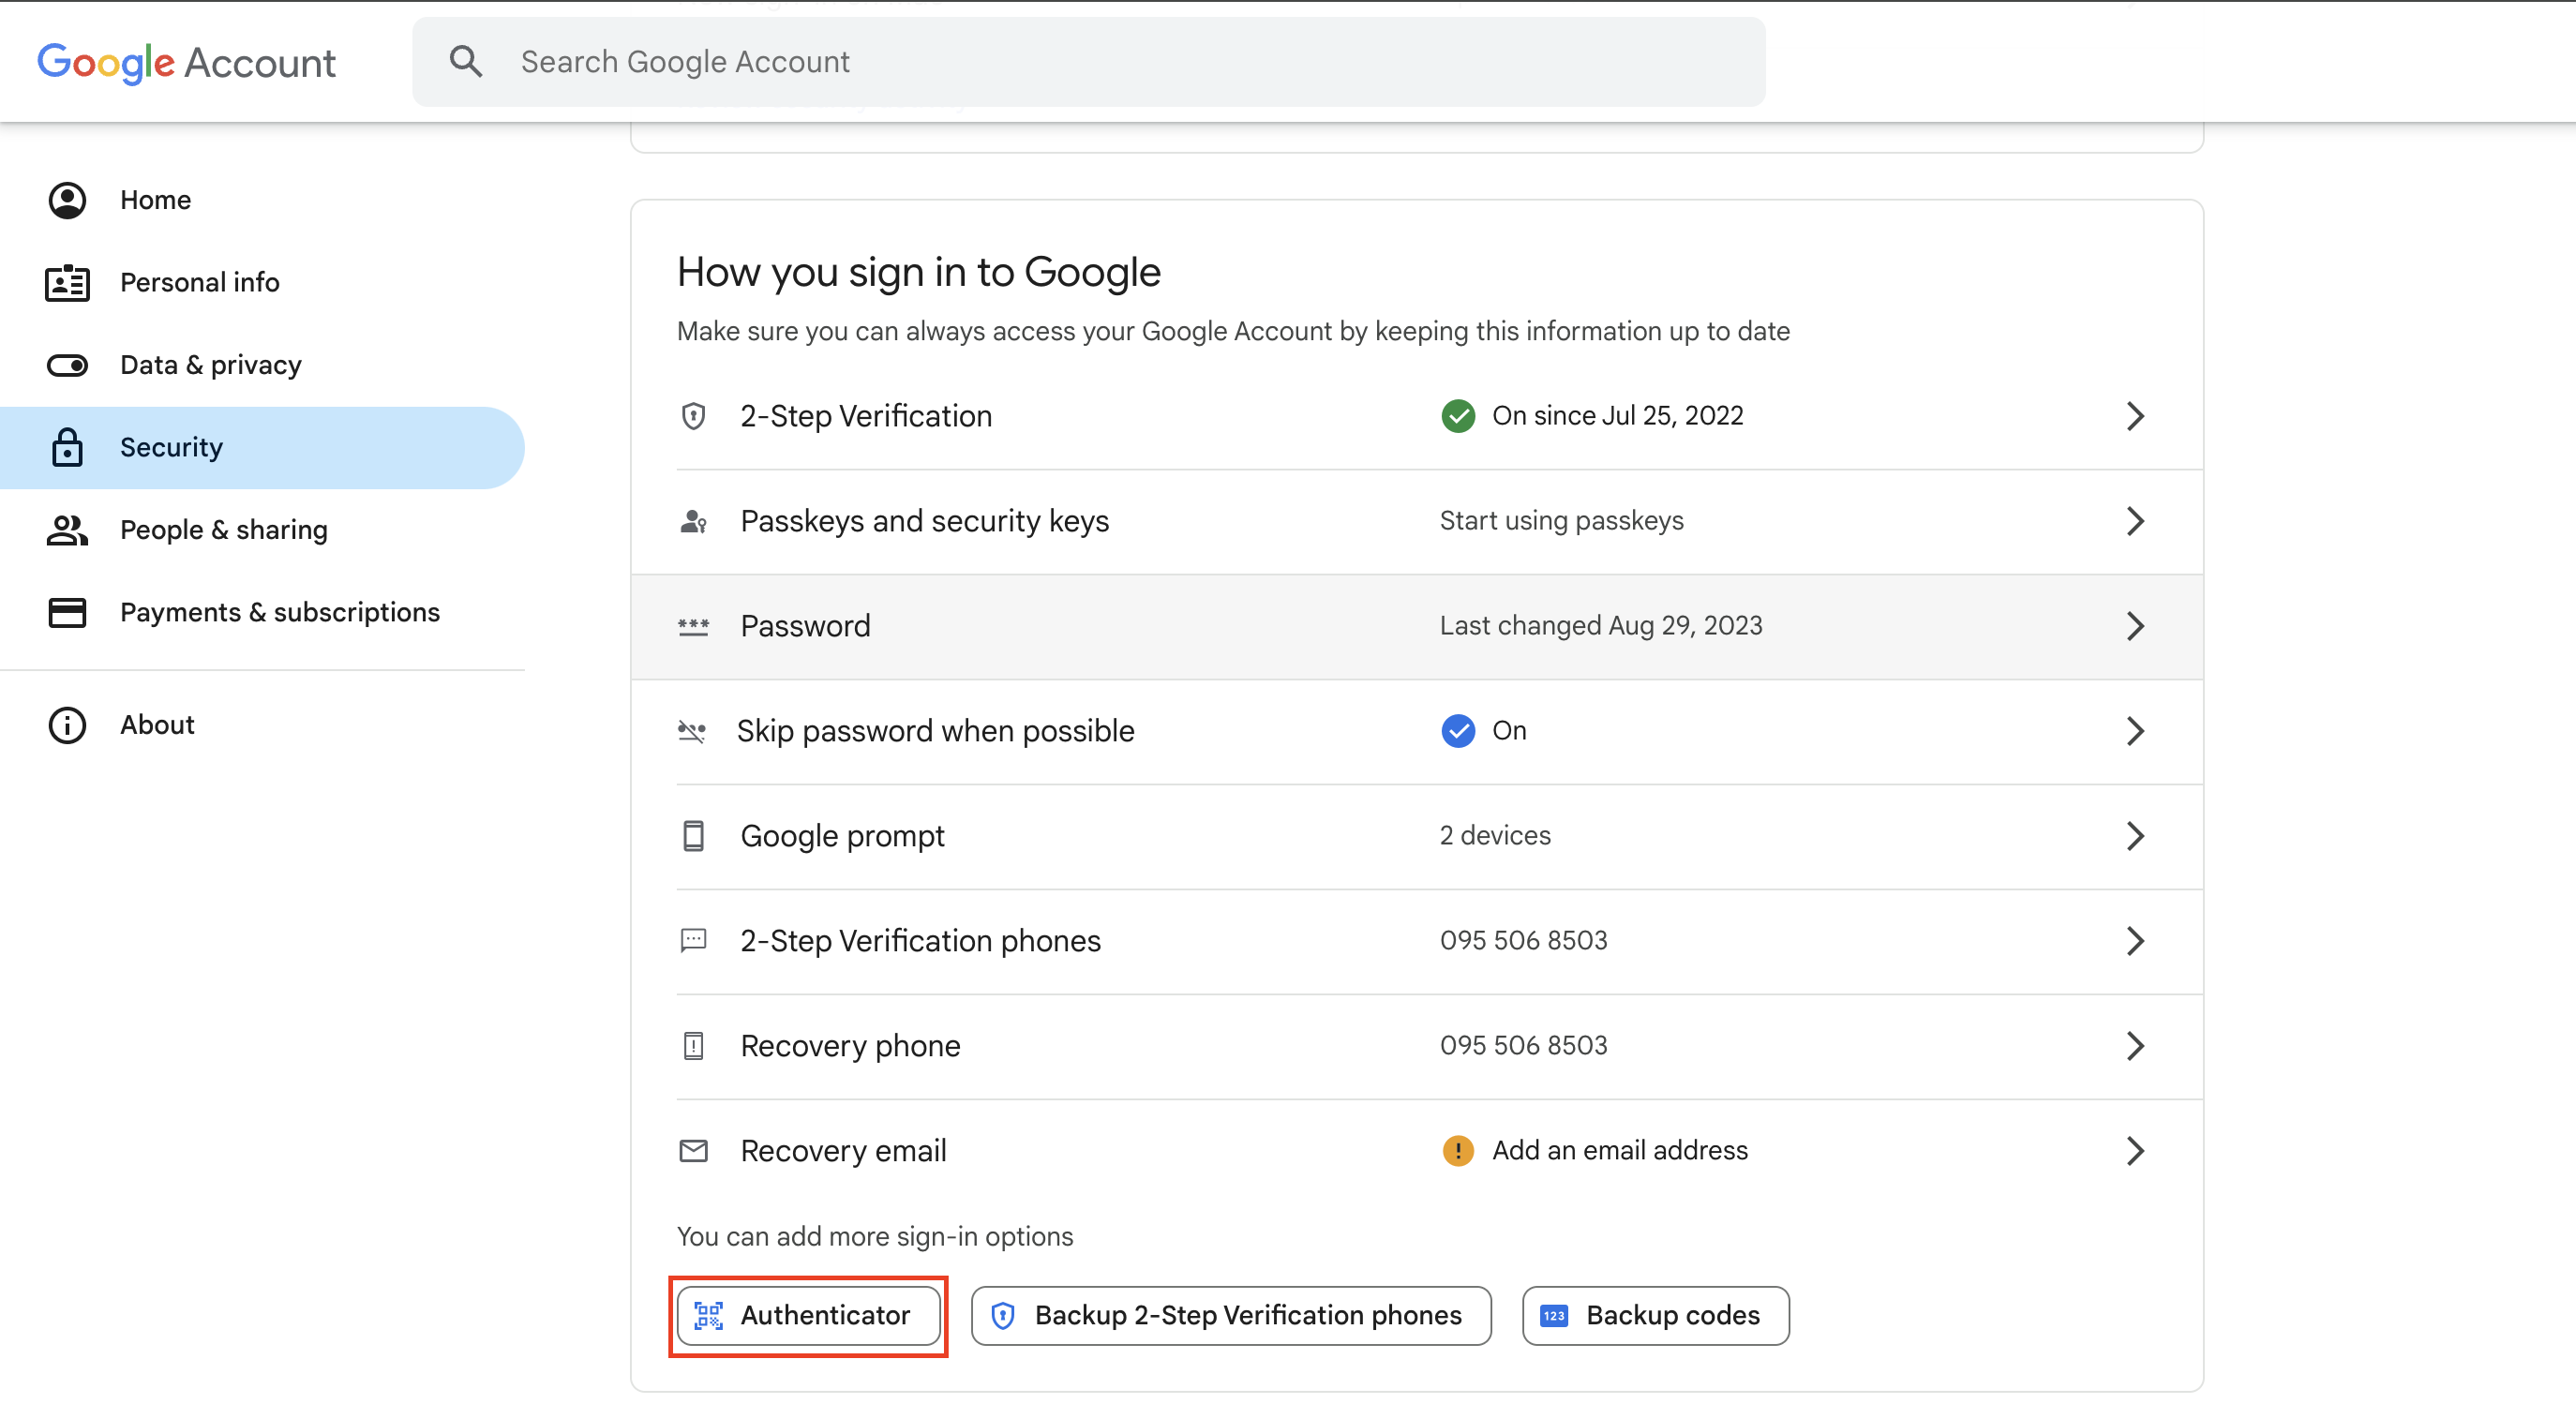Viewport: 2576px width, 1404px height.
Task: Click the Recovery phone icon
Action: point(693,1046)
